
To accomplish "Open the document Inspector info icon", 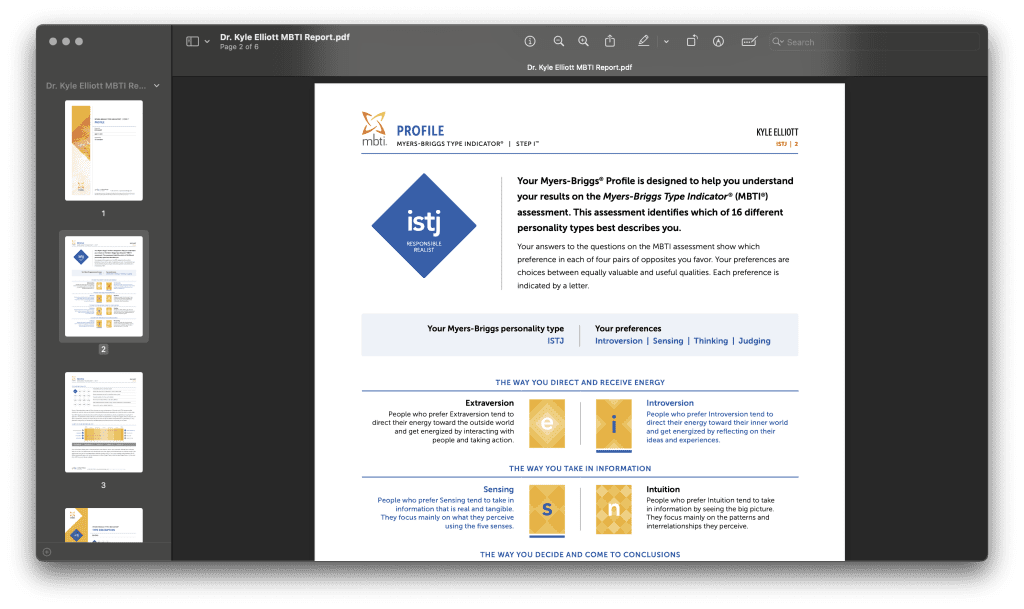I will pyautogui.click(x=530, y=41).
